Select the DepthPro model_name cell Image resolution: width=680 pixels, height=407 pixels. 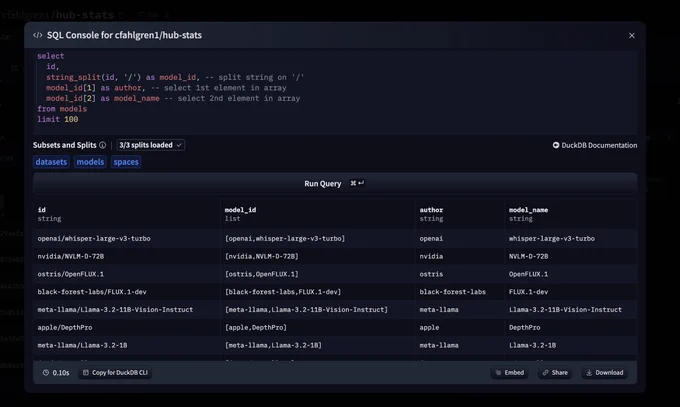click(571, 328)
